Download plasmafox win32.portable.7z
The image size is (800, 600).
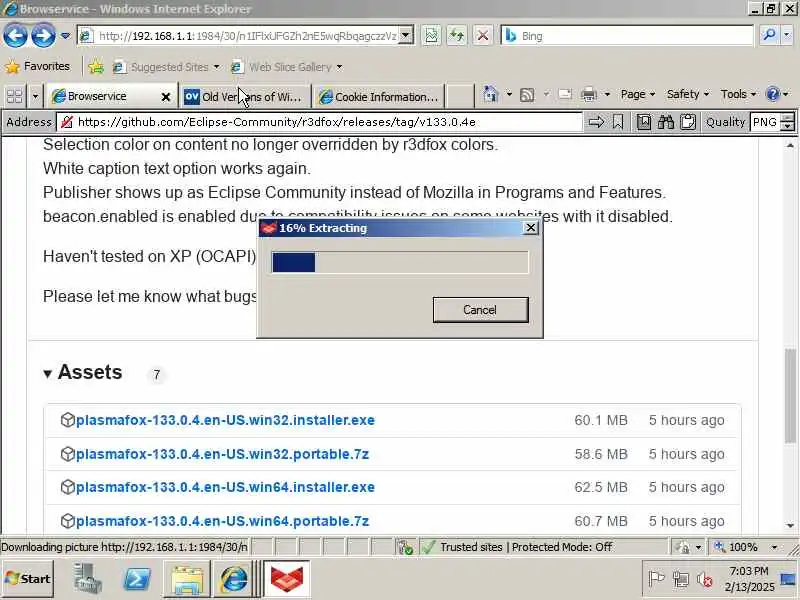[x=222, y=454]
